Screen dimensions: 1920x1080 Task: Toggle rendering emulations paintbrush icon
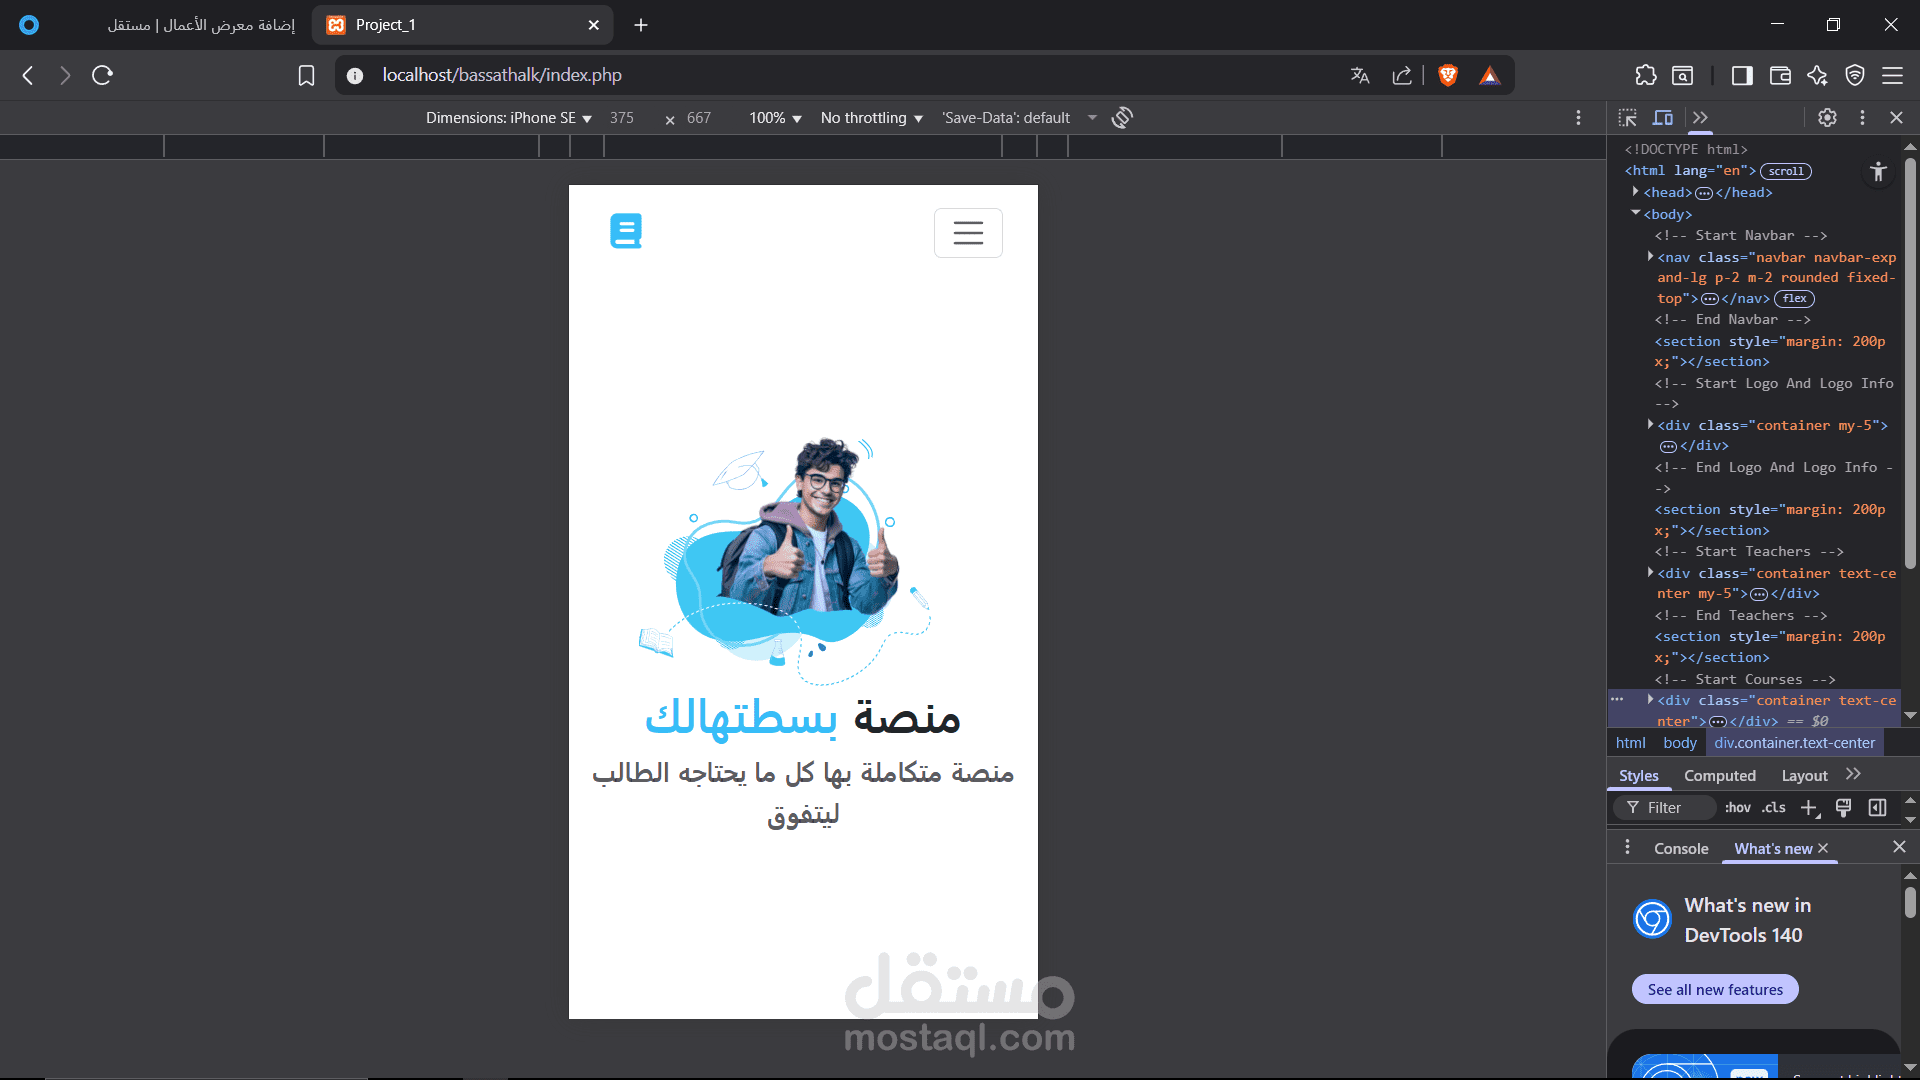coord(1844,808)
